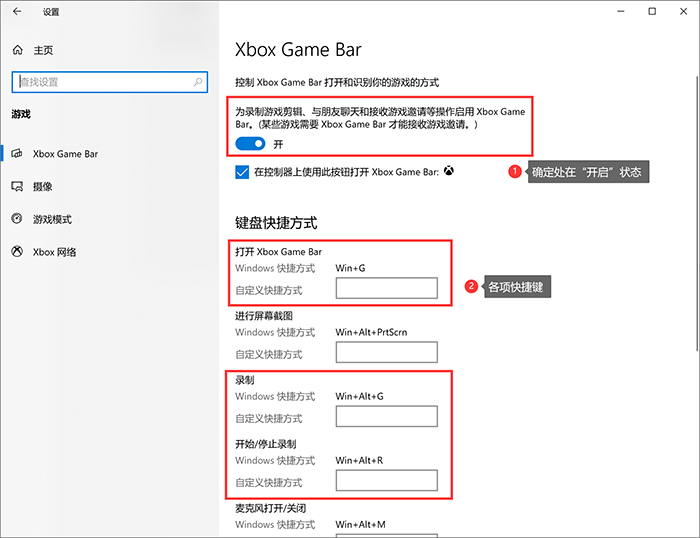This screenshot has height=538, width=700.
Task: Click custom shortcut field for 进行屏幕截图
Action: (x=387, y=352)
